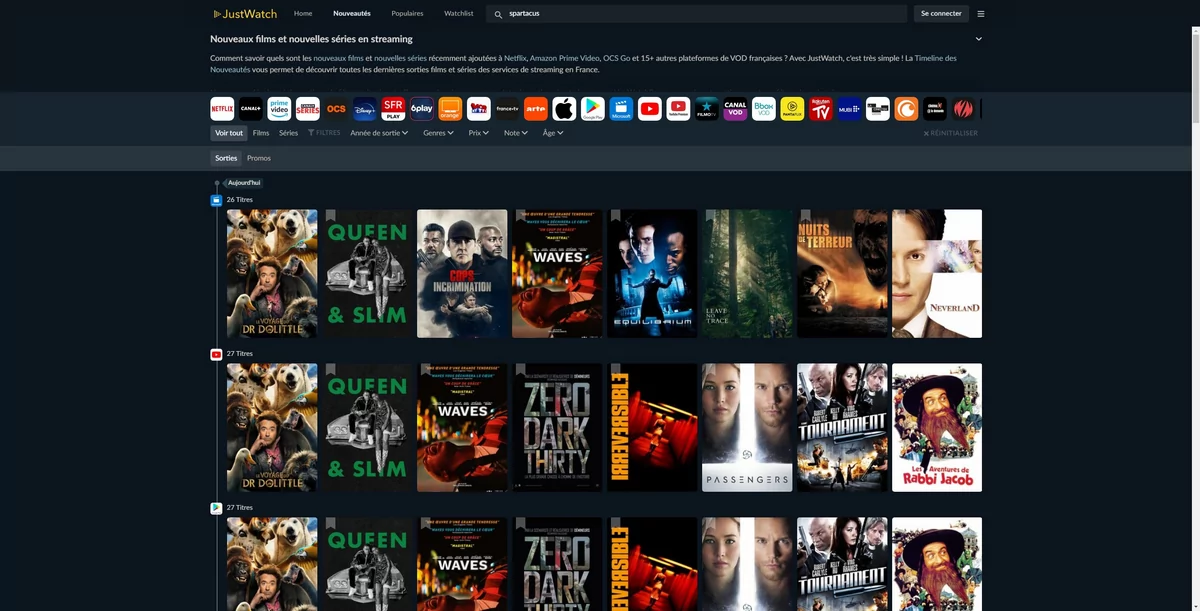Filter by Apple provider icon

click(x=564, y=109)
